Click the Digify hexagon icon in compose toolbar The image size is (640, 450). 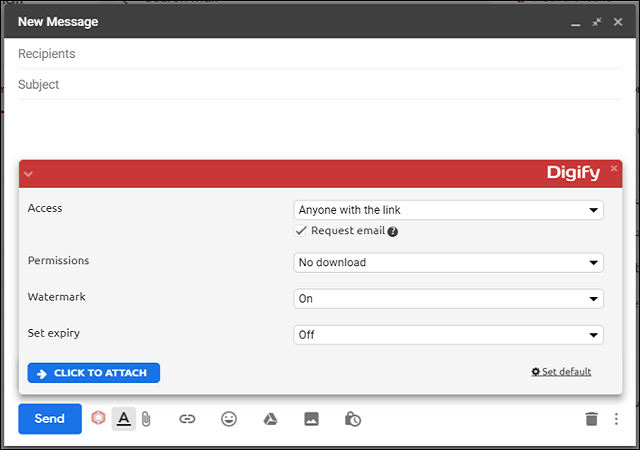[98, 418]
